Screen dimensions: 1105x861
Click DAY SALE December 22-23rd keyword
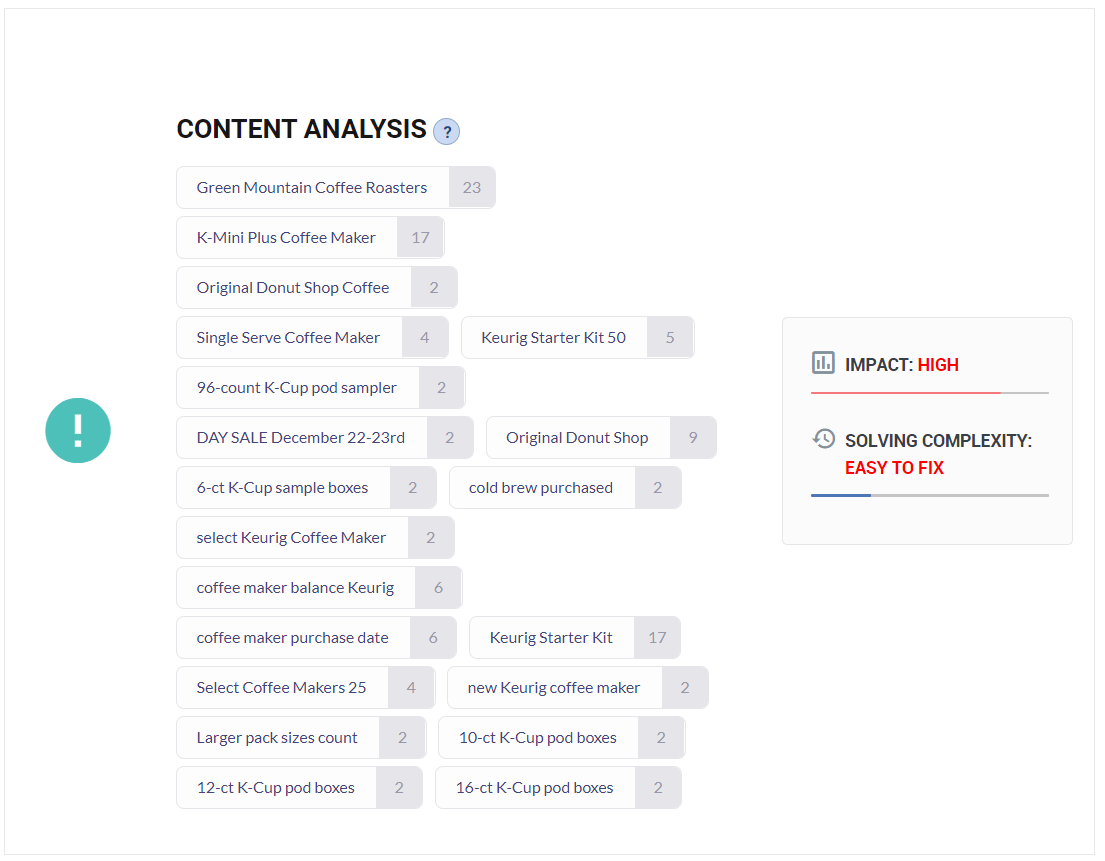coord(325,438)
